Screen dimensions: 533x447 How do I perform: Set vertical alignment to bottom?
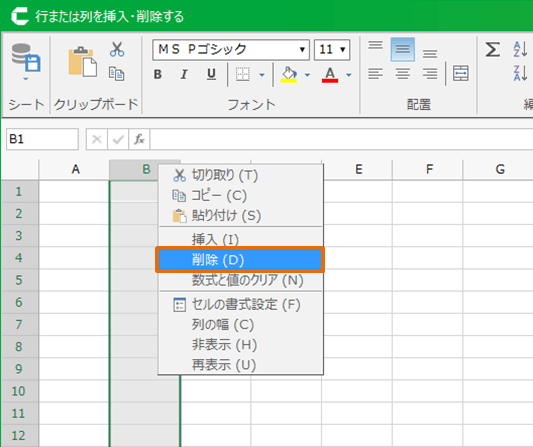pyautogui.click(x=430, y=53)
